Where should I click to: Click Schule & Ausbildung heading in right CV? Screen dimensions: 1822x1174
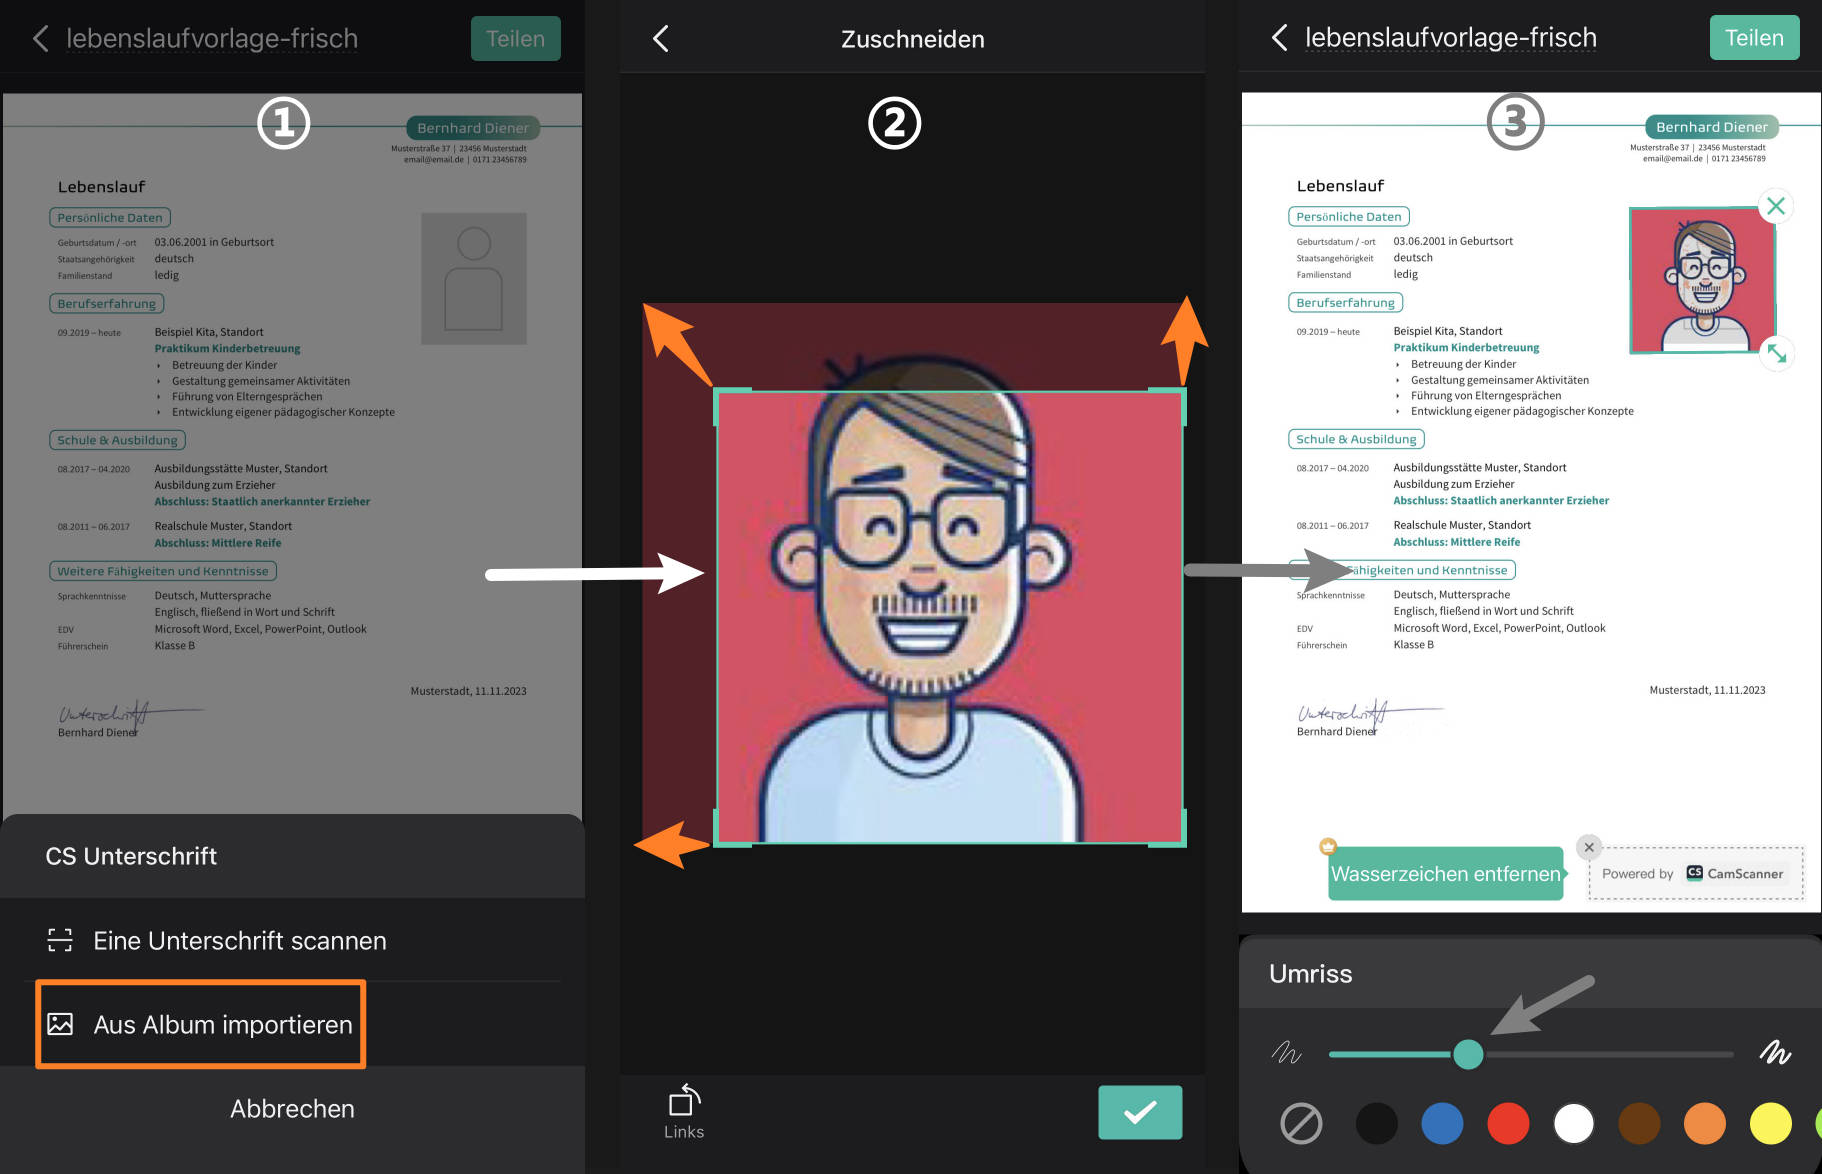[x=1356, y=439]
